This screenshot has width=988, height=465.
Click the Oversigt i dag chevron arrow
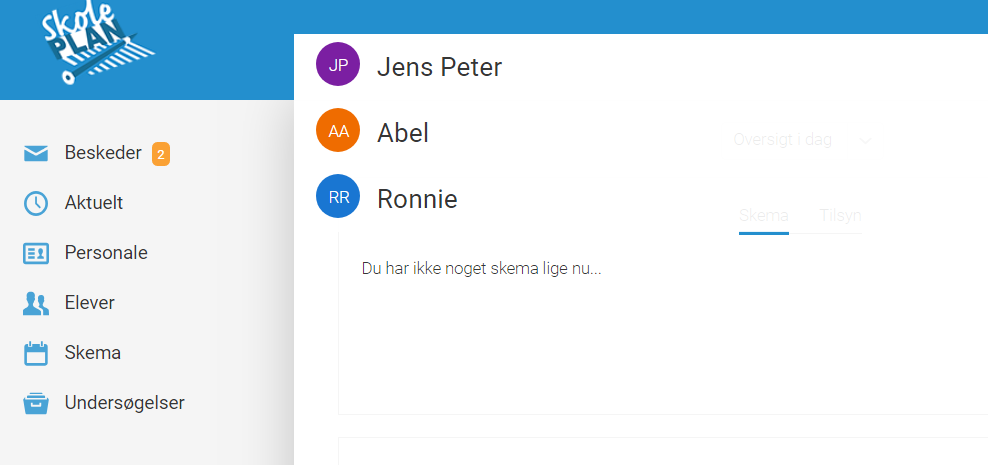pyautogui.click(x=865, y=140)
